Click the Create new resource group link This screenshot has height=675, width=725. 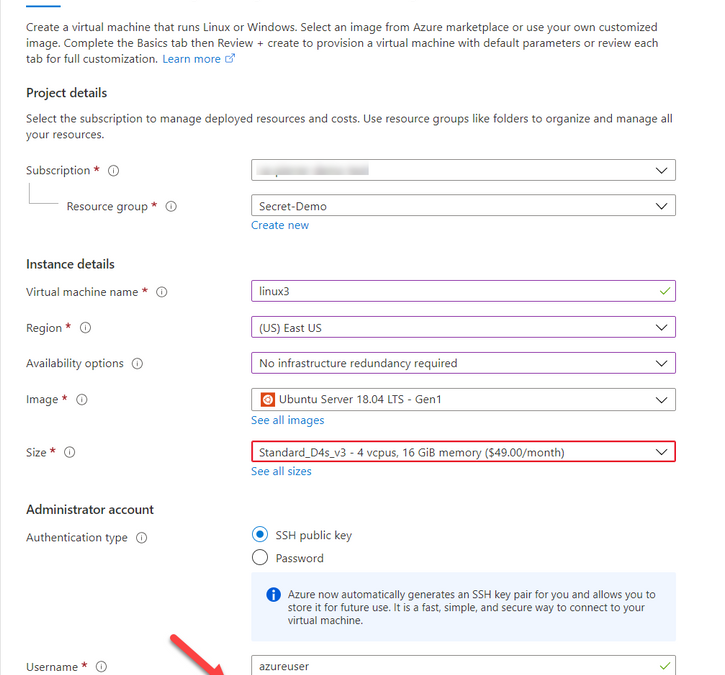280,225
